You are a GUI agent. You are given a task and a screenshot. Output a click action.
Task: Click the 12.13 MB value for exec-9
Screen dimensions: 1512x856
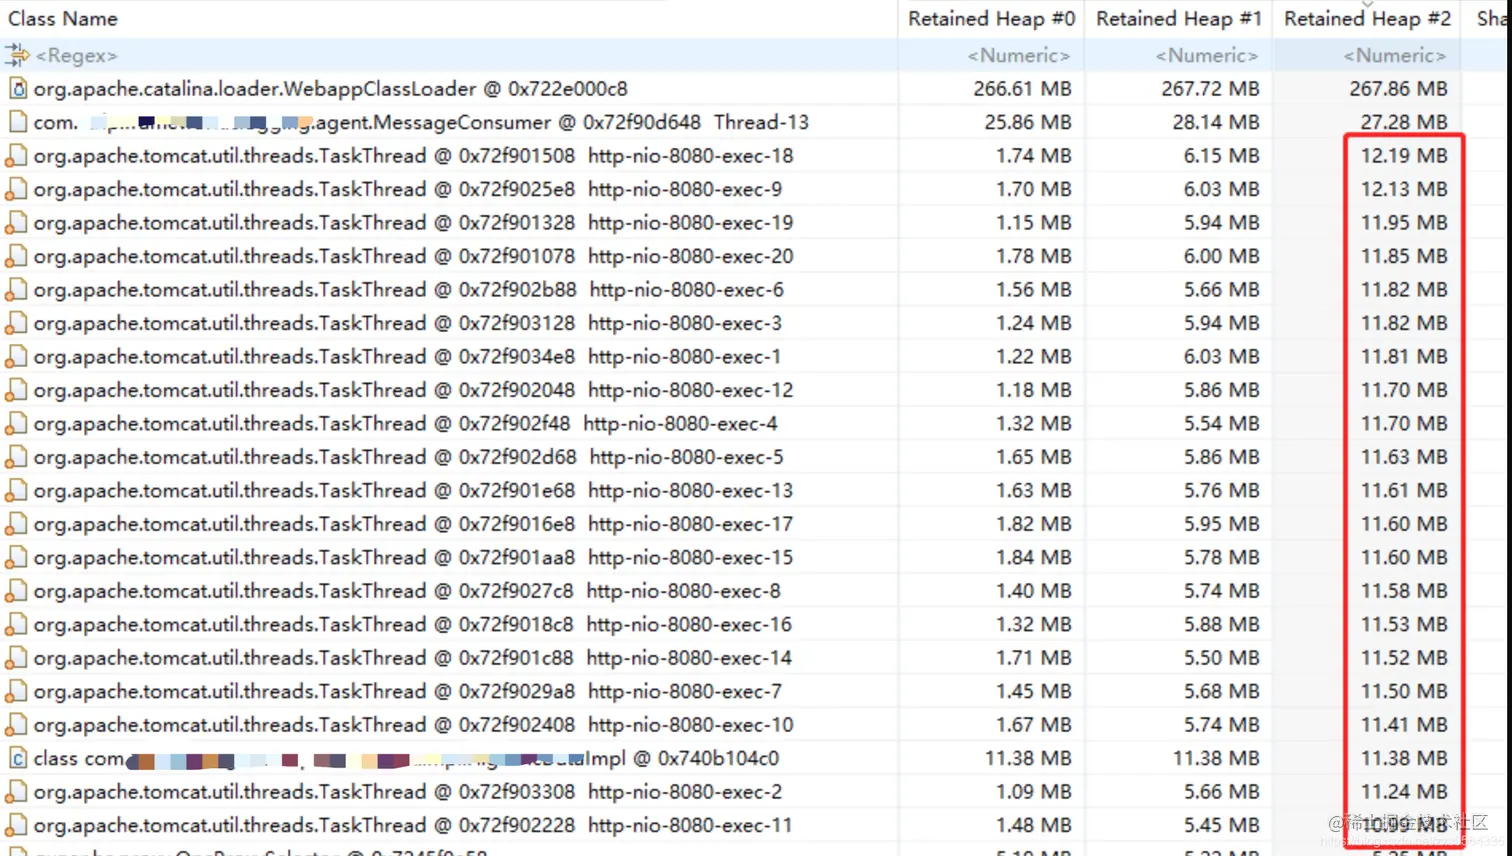pos(1404,189)
